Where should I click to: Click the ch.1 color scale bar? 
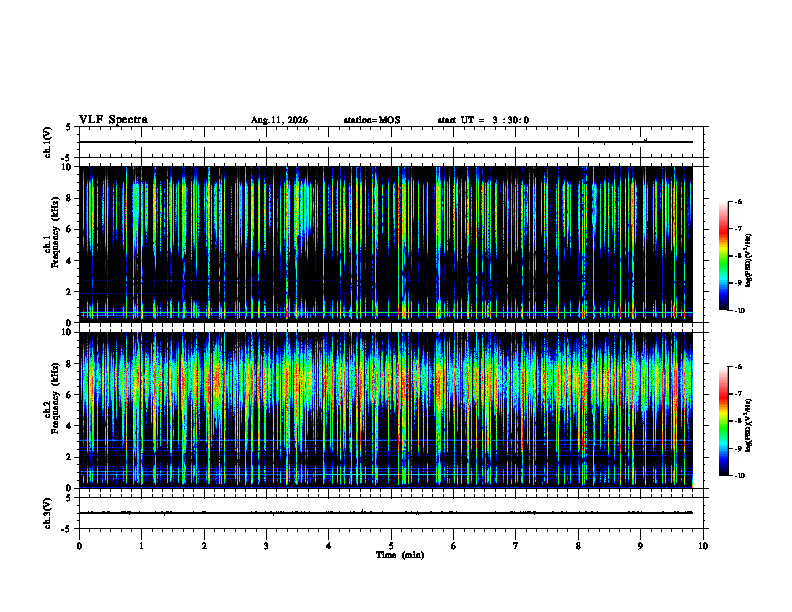tap(723, 256)
